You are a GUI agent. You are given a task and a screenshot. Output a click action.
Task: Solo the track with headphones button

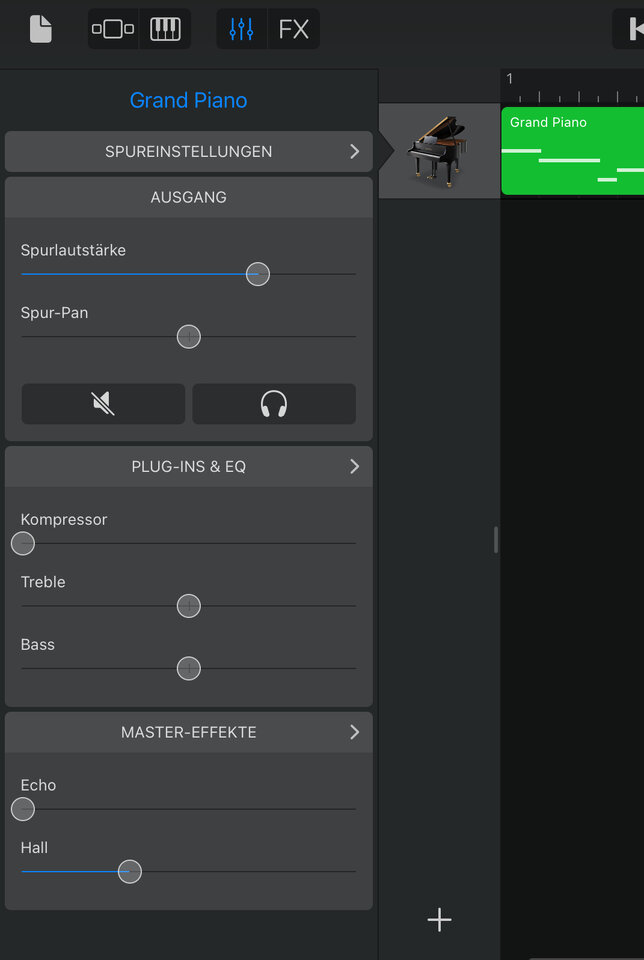pos(274,404)
